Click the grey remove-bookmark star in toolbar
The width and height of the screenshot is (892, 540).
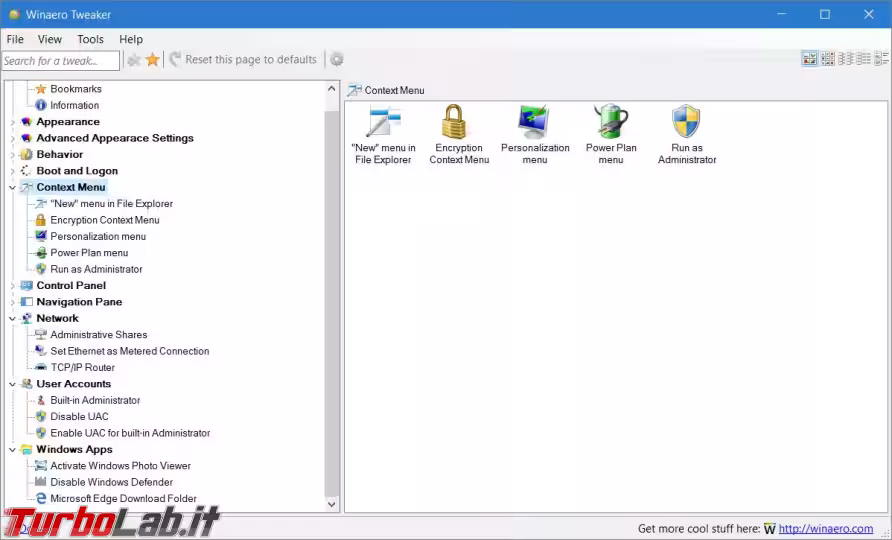[134, 60]
